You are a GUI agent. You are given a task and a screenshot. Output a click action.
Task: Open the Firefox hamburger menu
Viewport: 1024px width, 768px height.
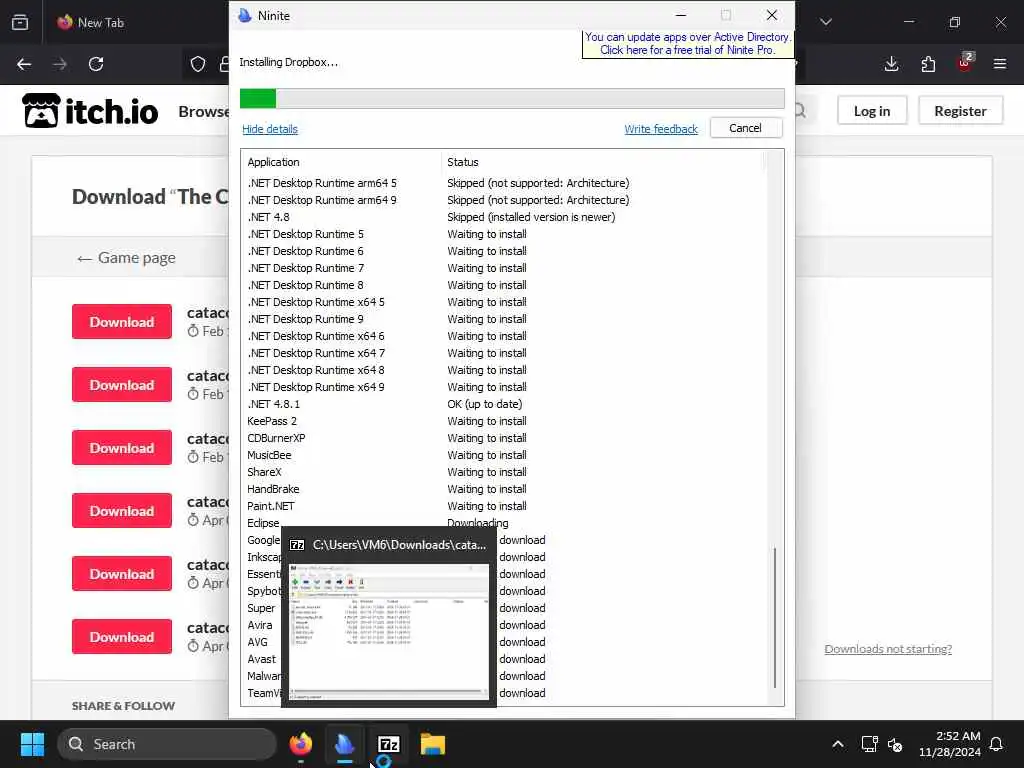pos(1000,64)
